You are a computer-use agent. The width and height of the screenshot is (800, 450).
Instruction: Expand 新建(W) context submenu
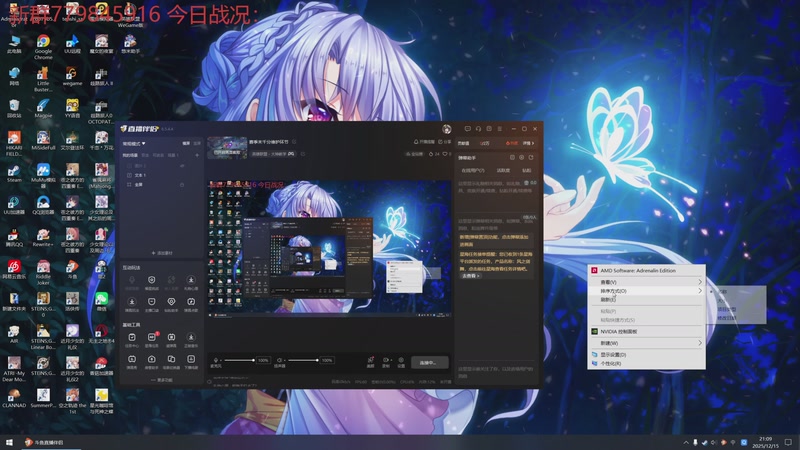pyautogui.click(x=646, y=343)
